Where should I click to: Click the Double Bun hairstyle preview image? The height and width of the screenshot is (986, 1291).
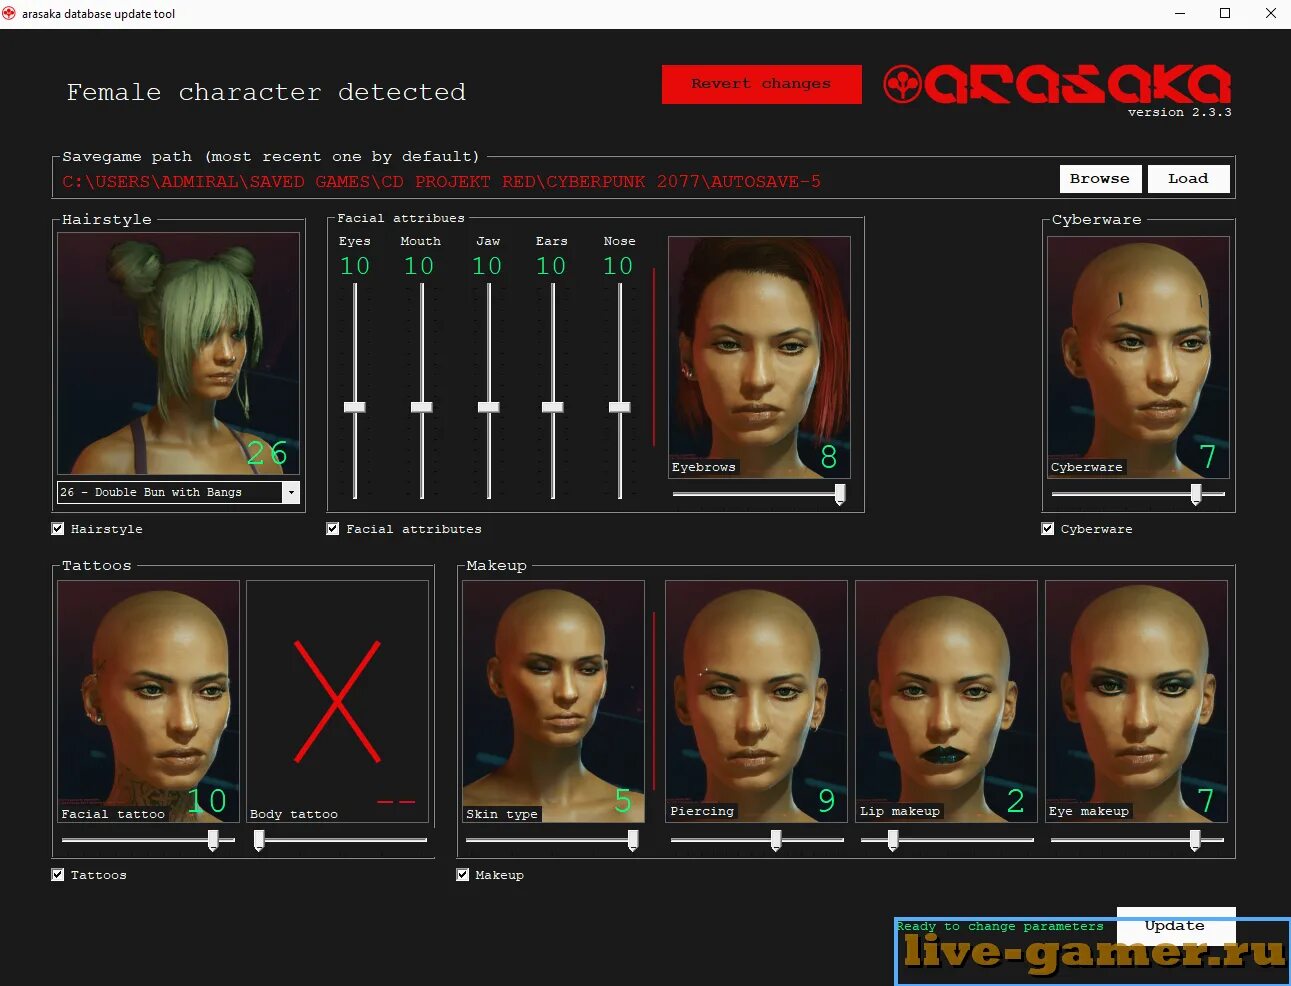pos(178,354)
